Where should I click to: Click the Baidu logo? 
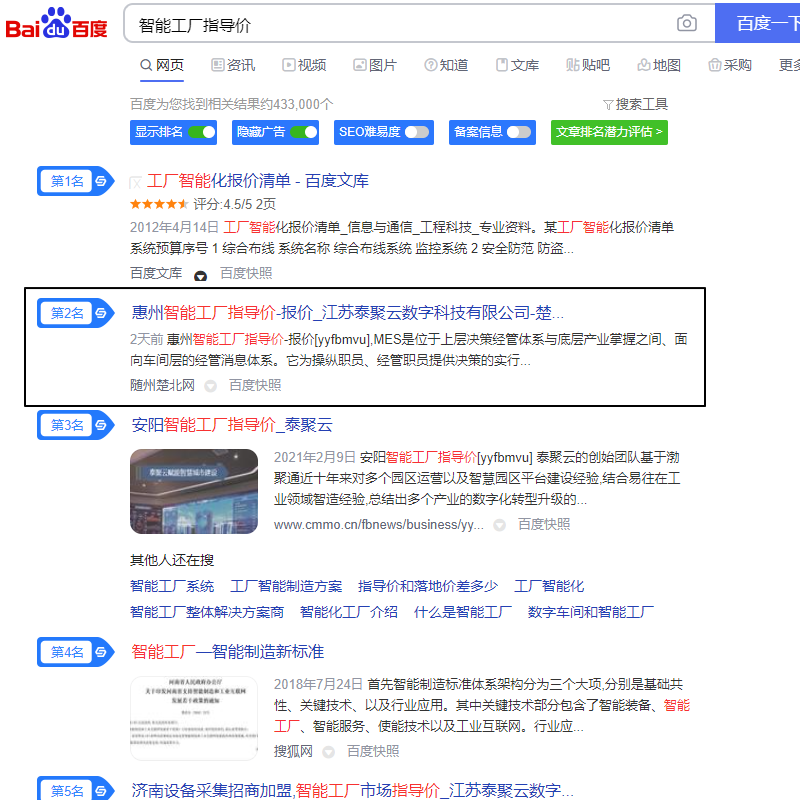(x=56, y=23)
